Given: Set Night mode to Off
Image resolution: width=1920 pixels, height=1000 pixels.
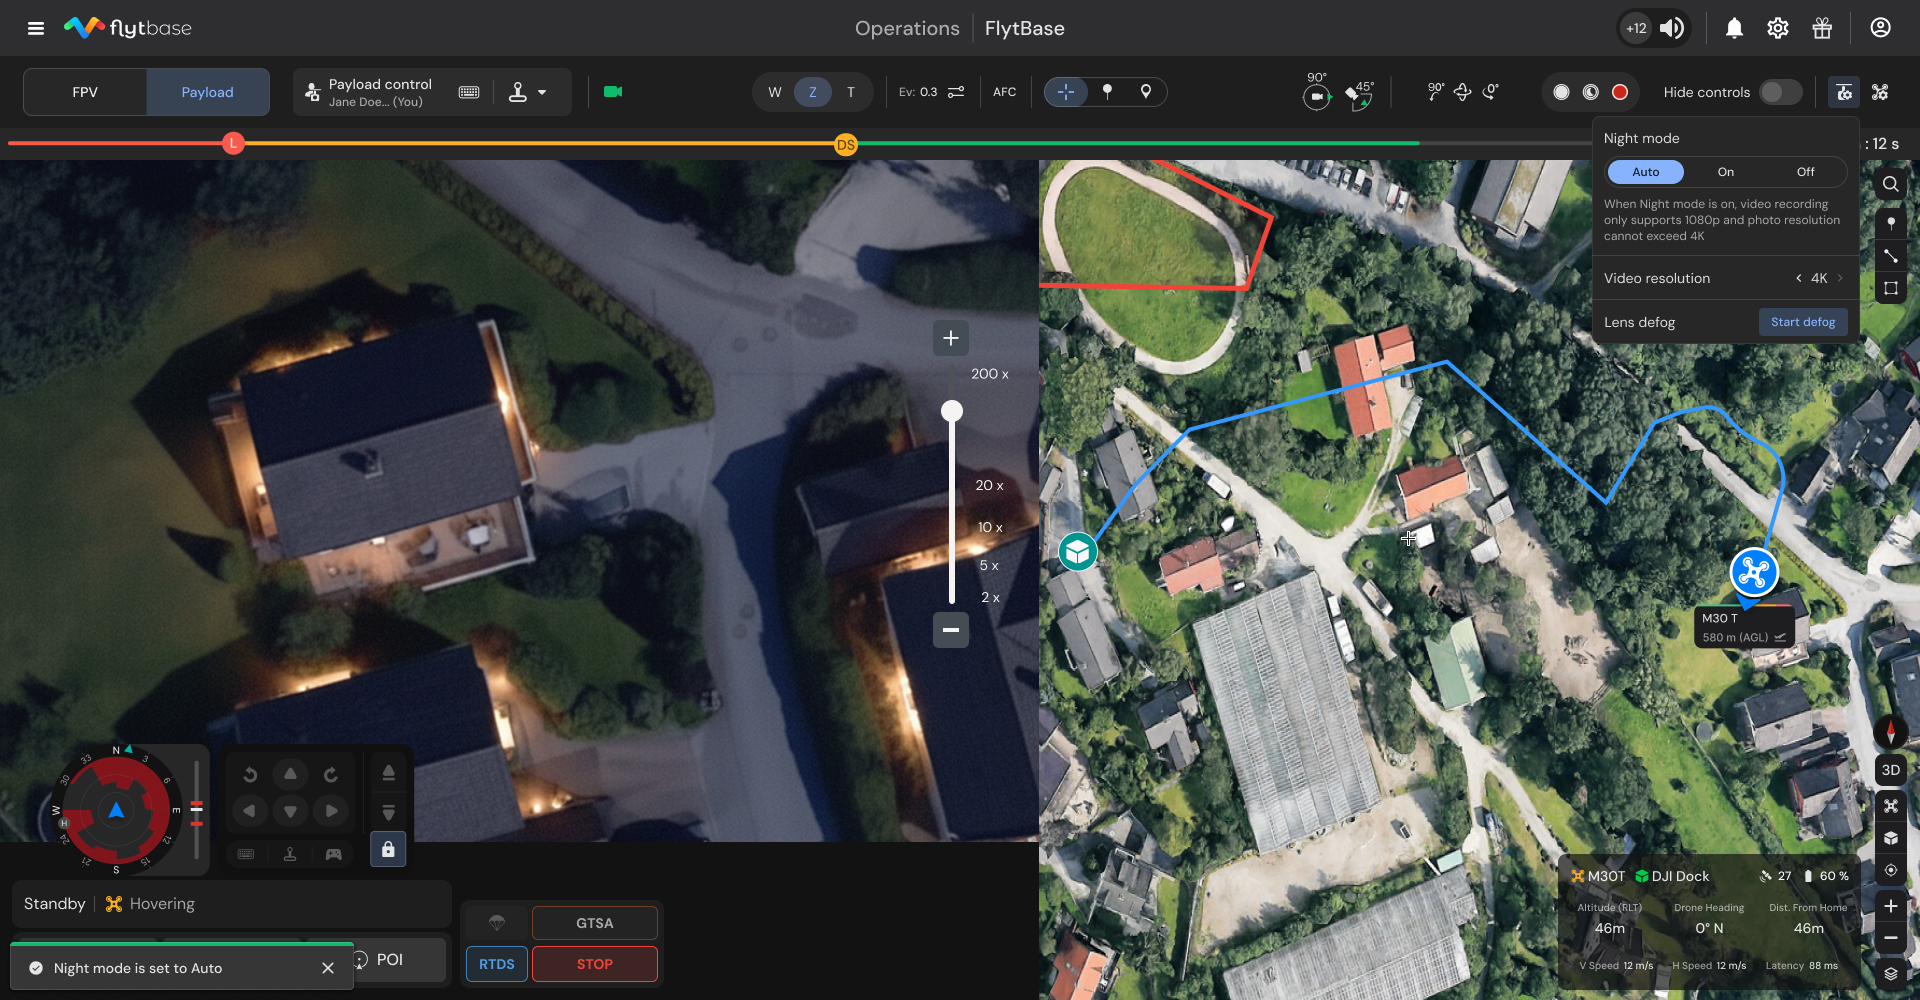Looking at the screenshot, I should (x=1805, y=172).
